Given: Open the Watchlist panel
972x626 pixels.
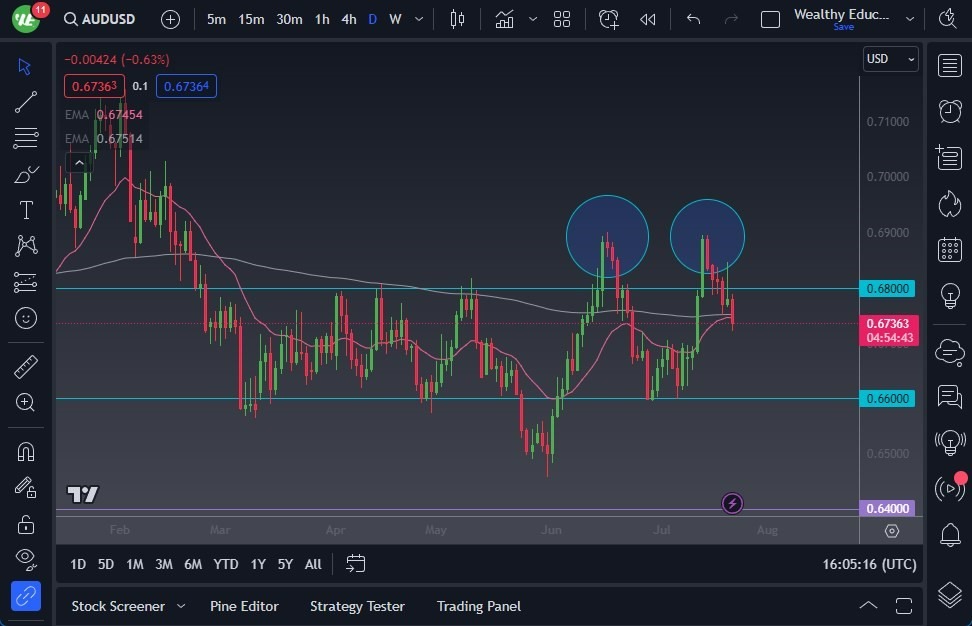Looking at the screenshot, I should click(949, 65).
